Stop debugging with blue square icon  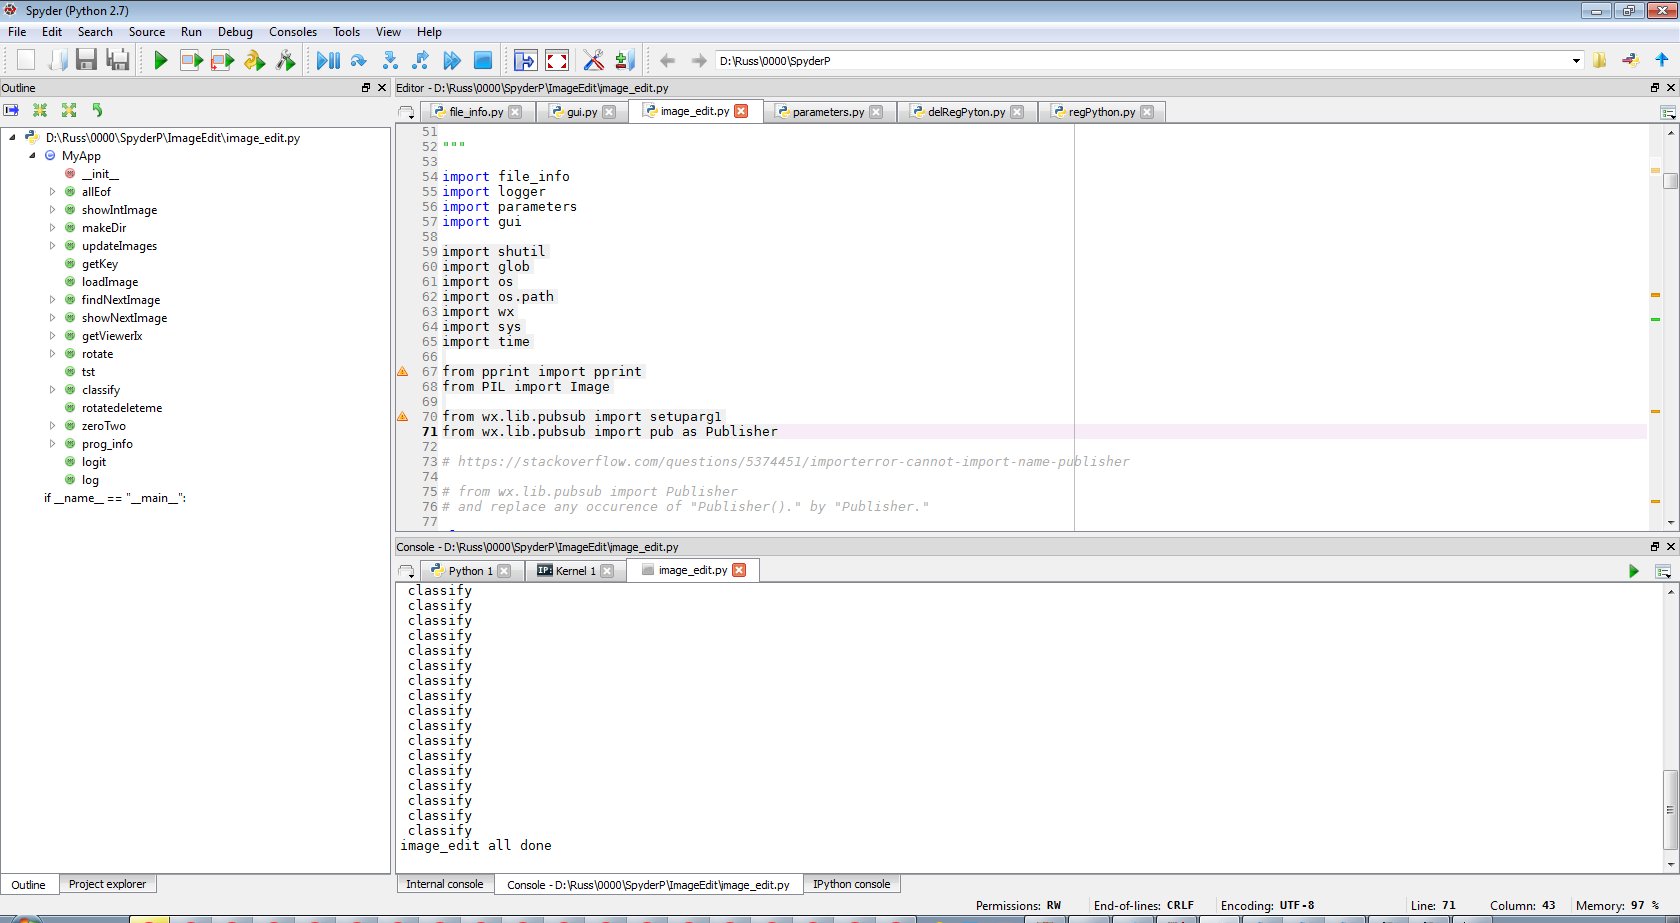point(483,60)
